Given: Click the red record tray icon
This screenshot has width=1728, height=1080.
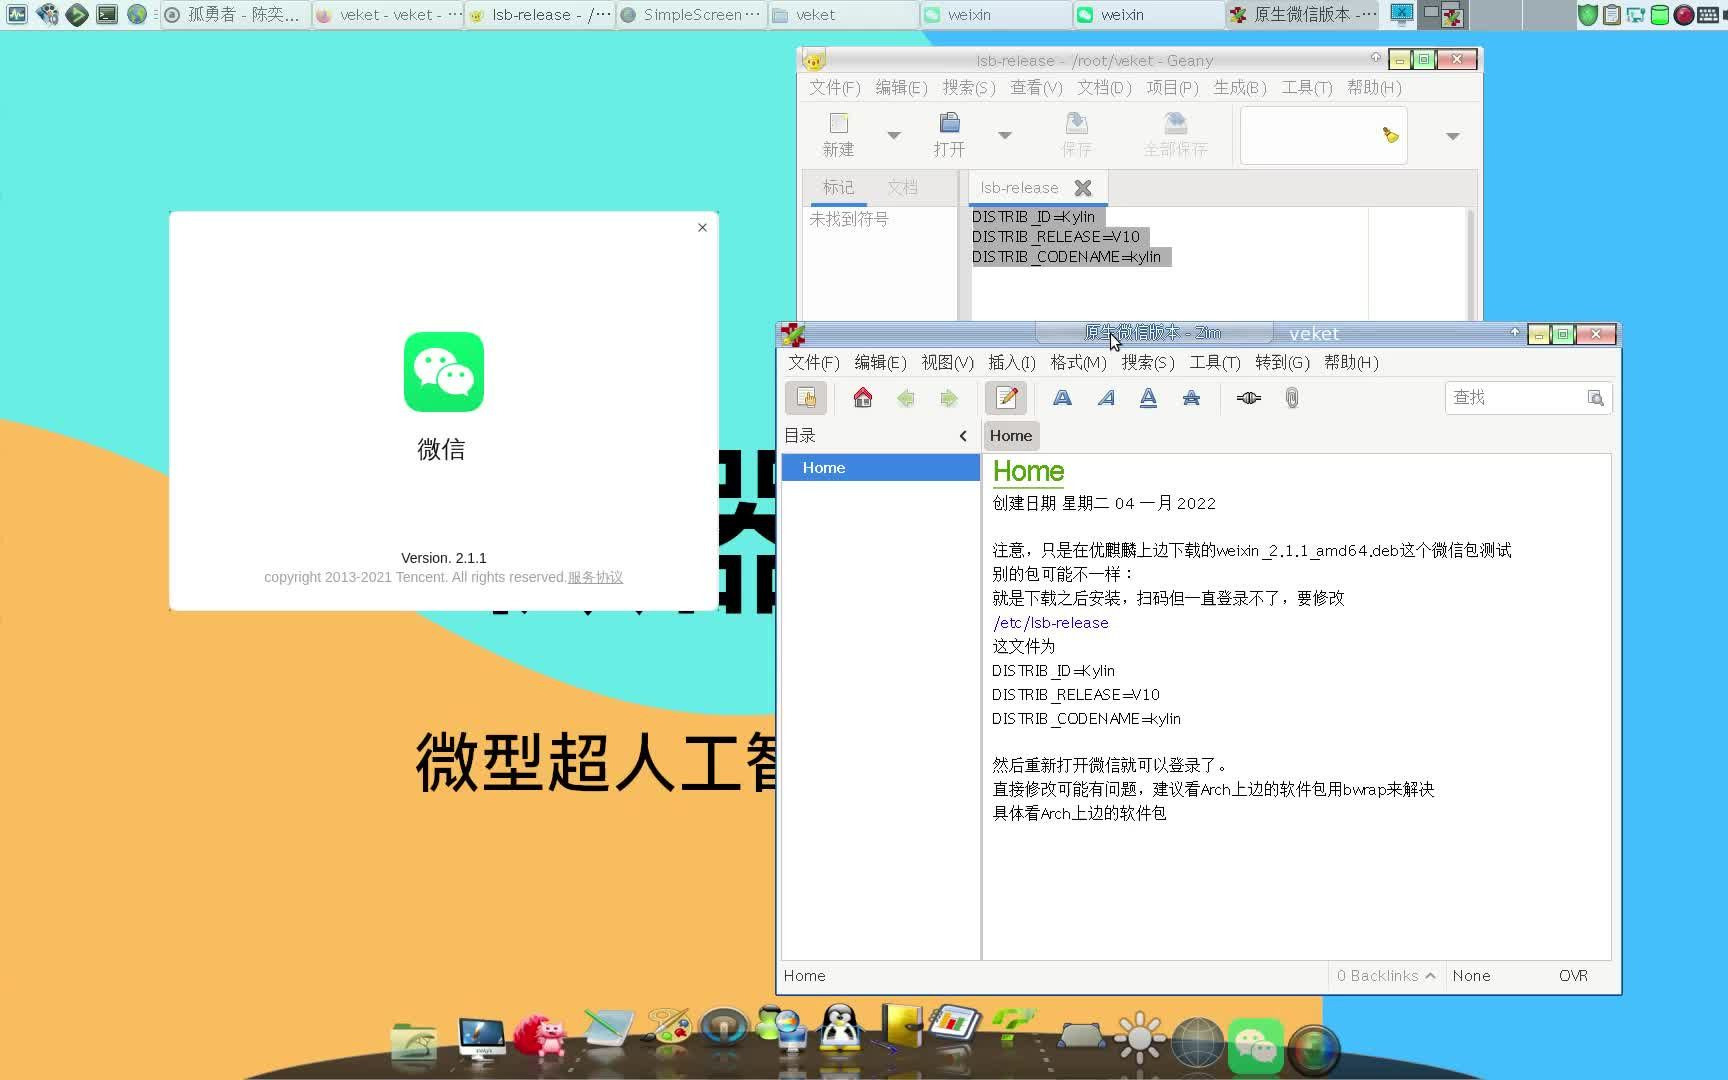Looking at the screenshot, I should 1683,15.
